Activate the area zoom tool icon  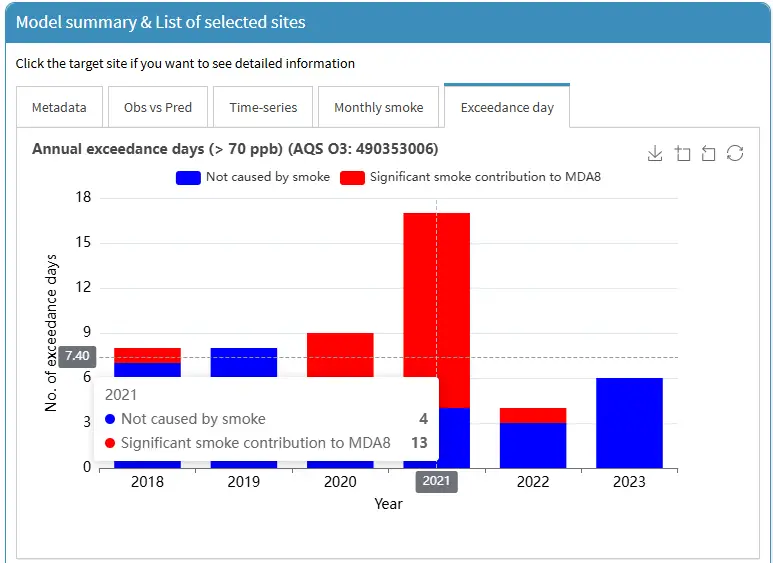[x=682, y=153]
